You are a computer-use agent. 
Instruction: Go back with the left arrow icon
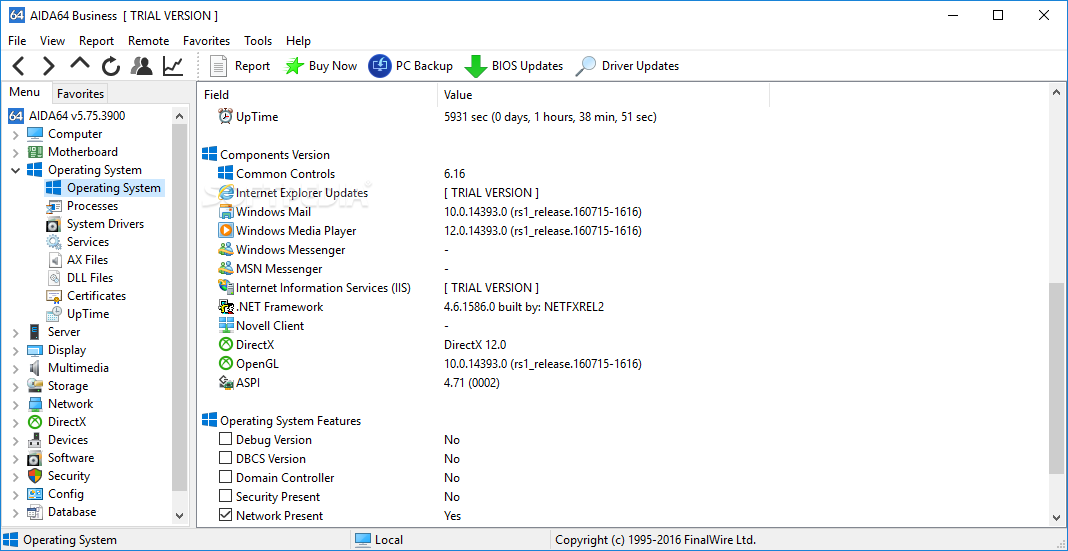click(19, 66)
